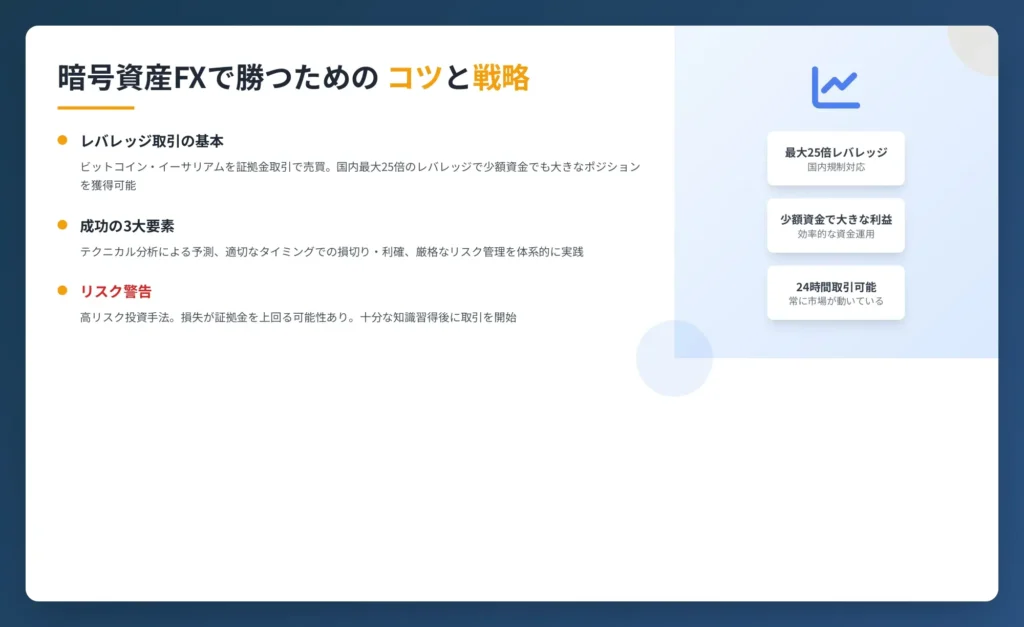Click the orange bullet beside レバレッジ取引の基本

coord(62,140)
